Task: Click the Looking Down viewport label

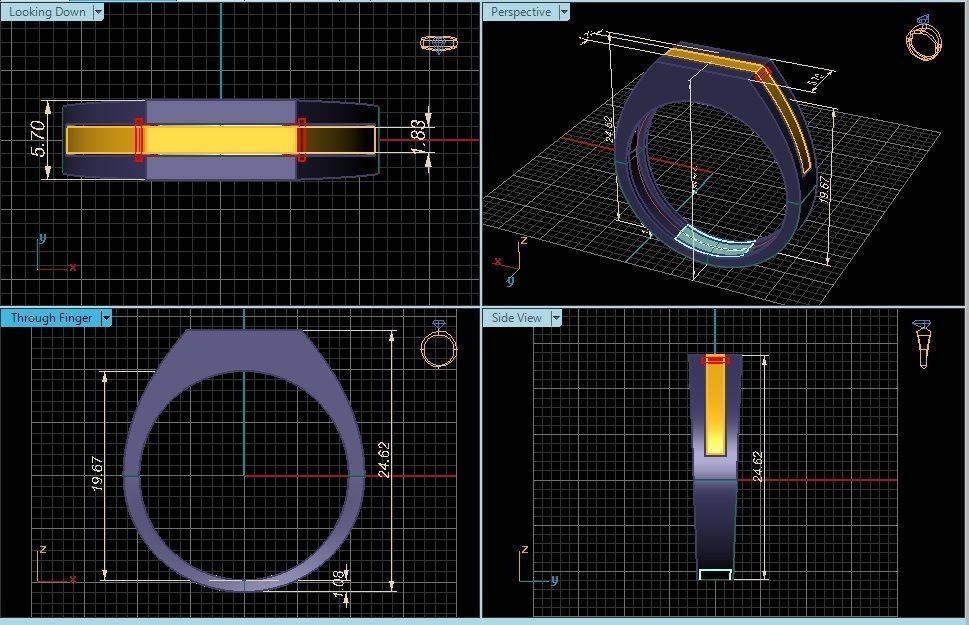Action: tap(47, 12)
